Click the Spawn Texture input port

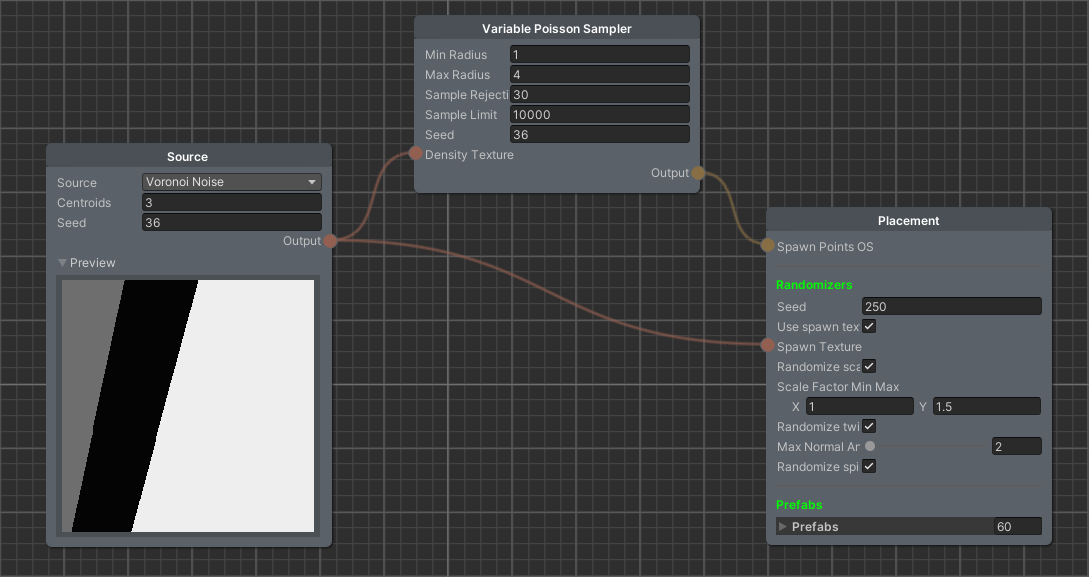tap(767, 346)
